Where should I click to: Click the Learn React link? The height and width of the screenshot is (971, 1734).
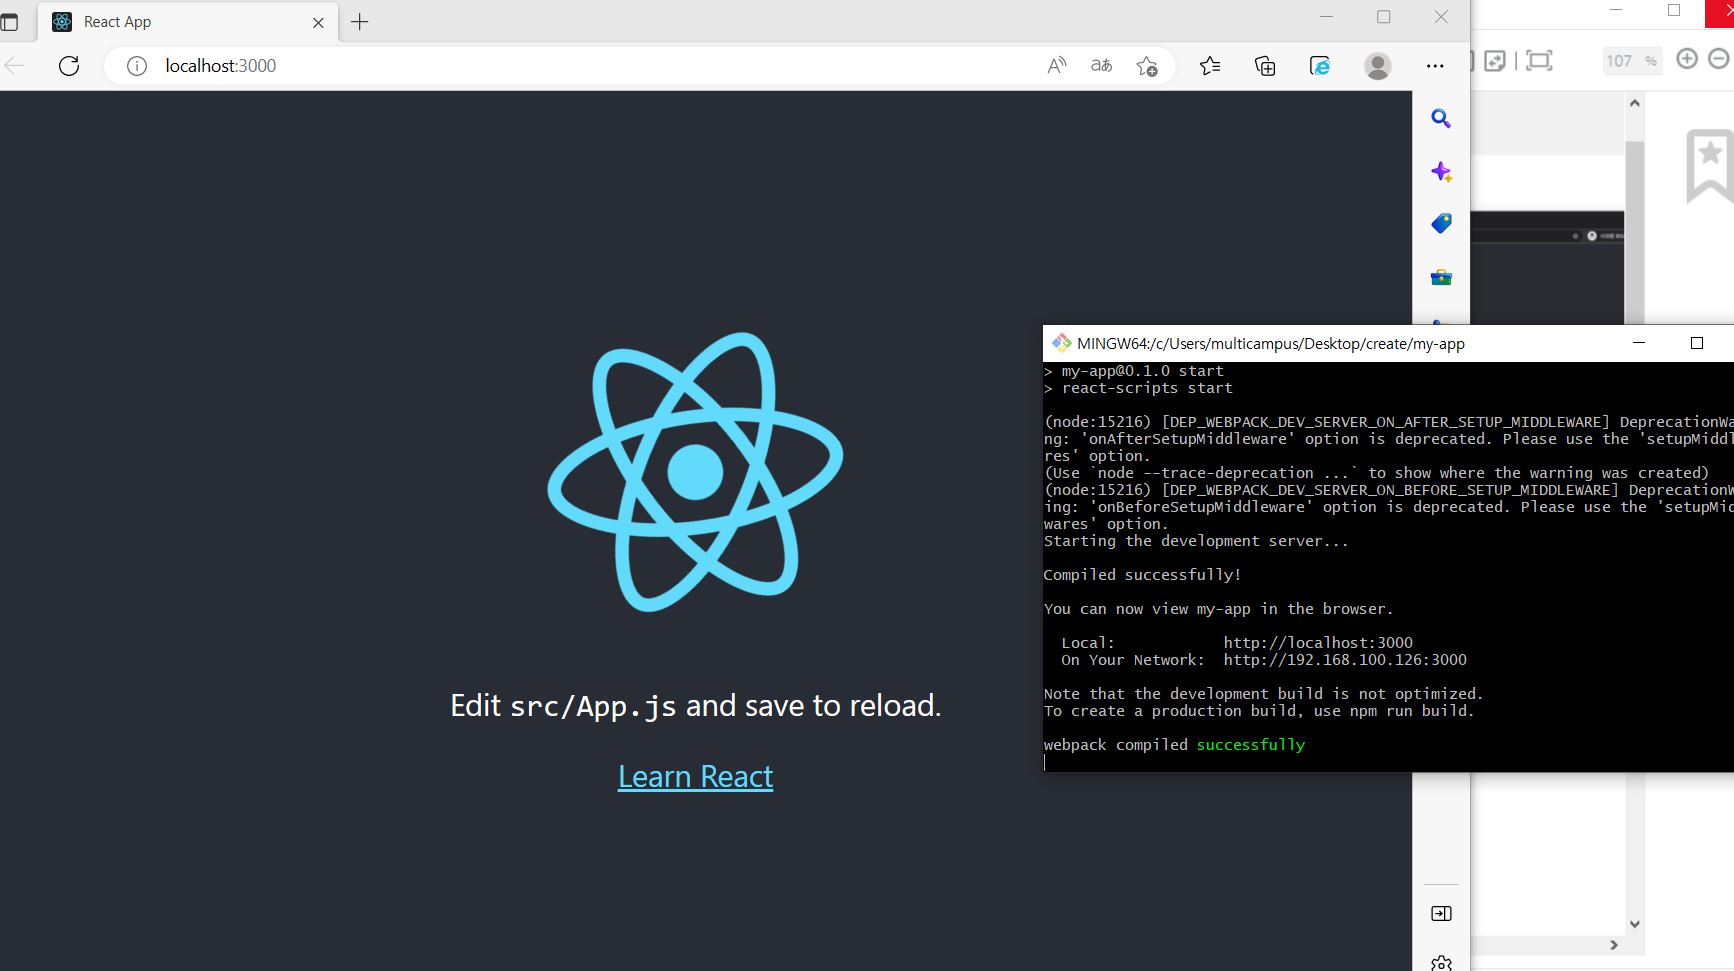click(x=695, y=777)
